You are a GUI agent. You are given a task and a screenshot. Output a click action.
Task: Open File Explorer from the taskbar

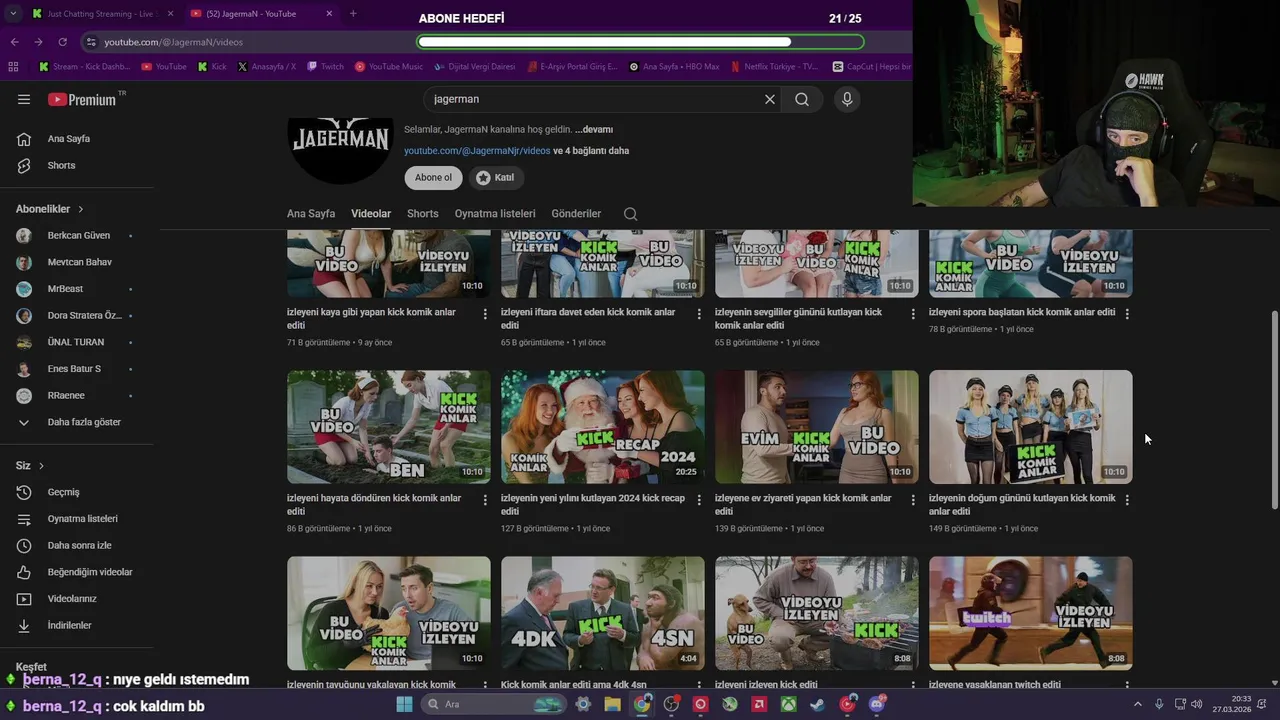pos(612,704)
